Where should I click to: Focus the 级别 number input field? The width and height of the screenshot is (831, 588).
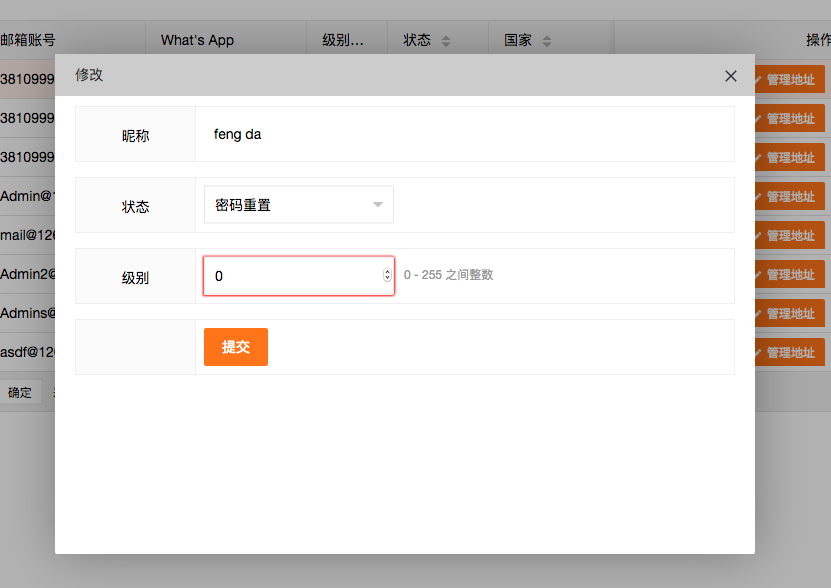[x=290, y=276]
